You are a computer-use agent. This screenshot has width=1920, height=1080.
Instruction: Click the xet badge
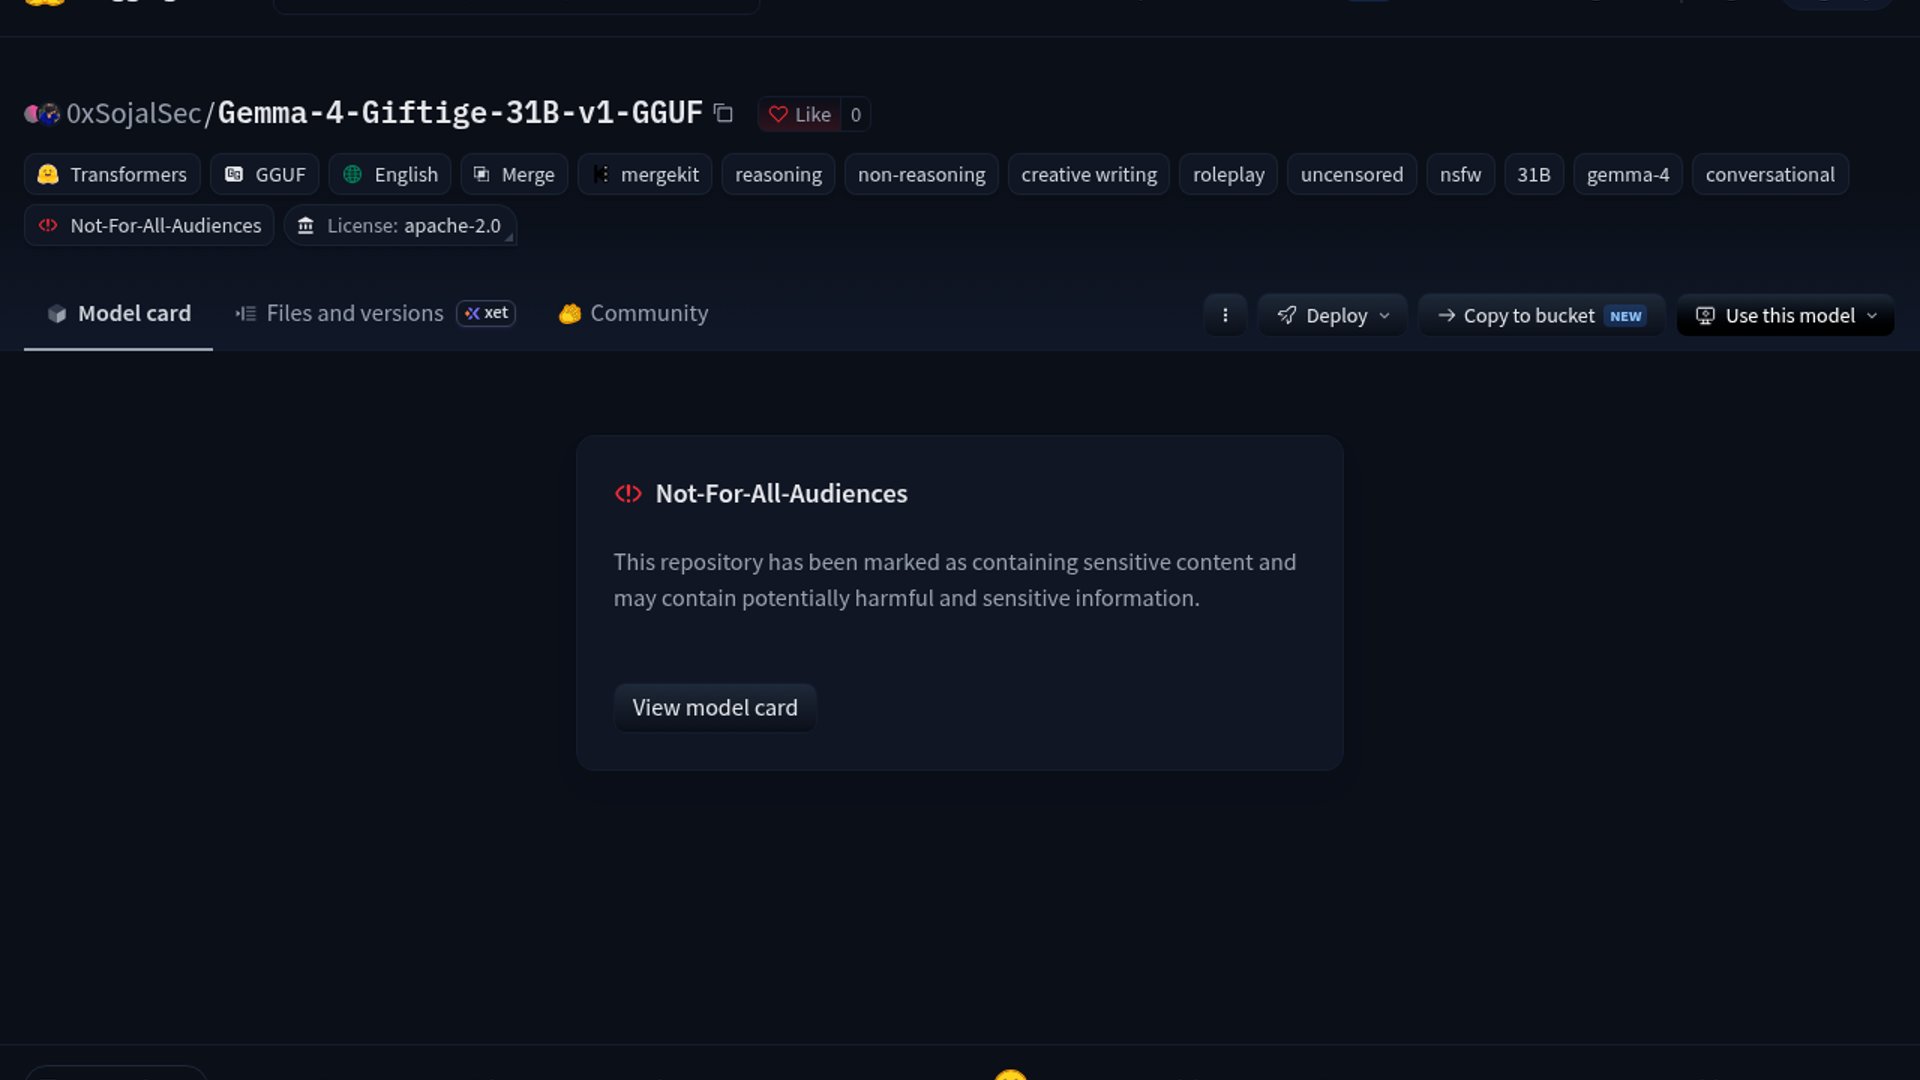pyautogui.click(x=486, y=313)
